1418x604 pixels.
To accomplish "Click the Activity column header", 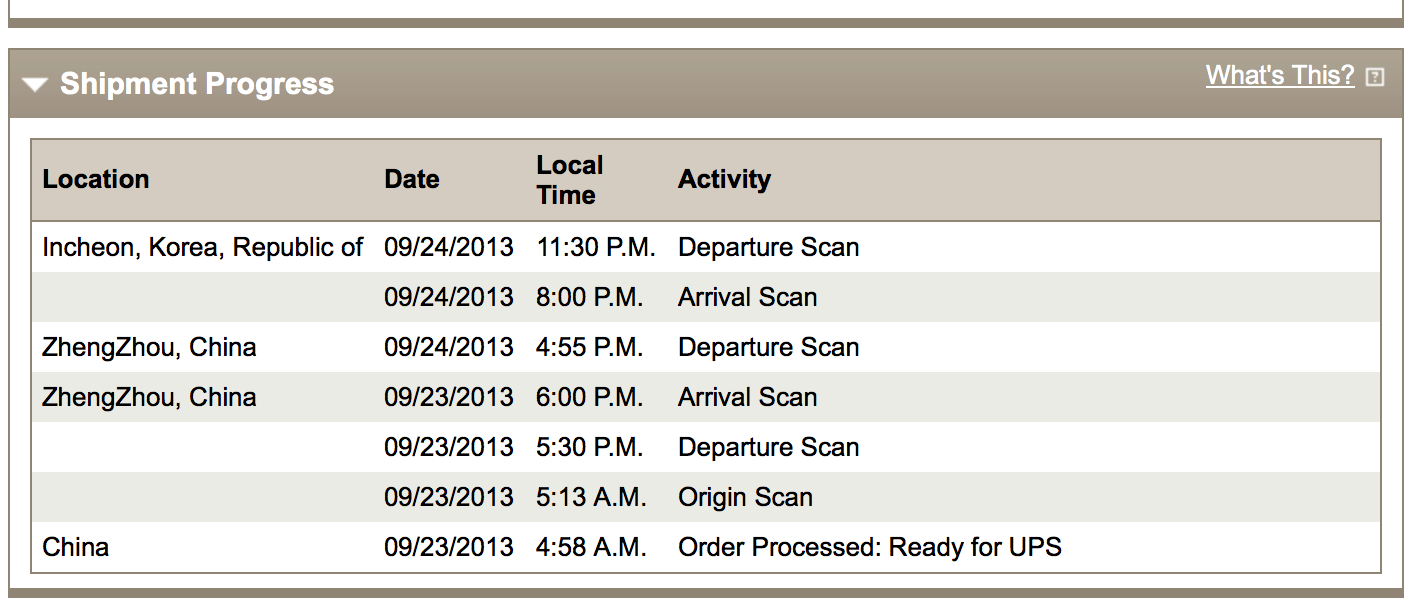I will click(x=724, y=179).
